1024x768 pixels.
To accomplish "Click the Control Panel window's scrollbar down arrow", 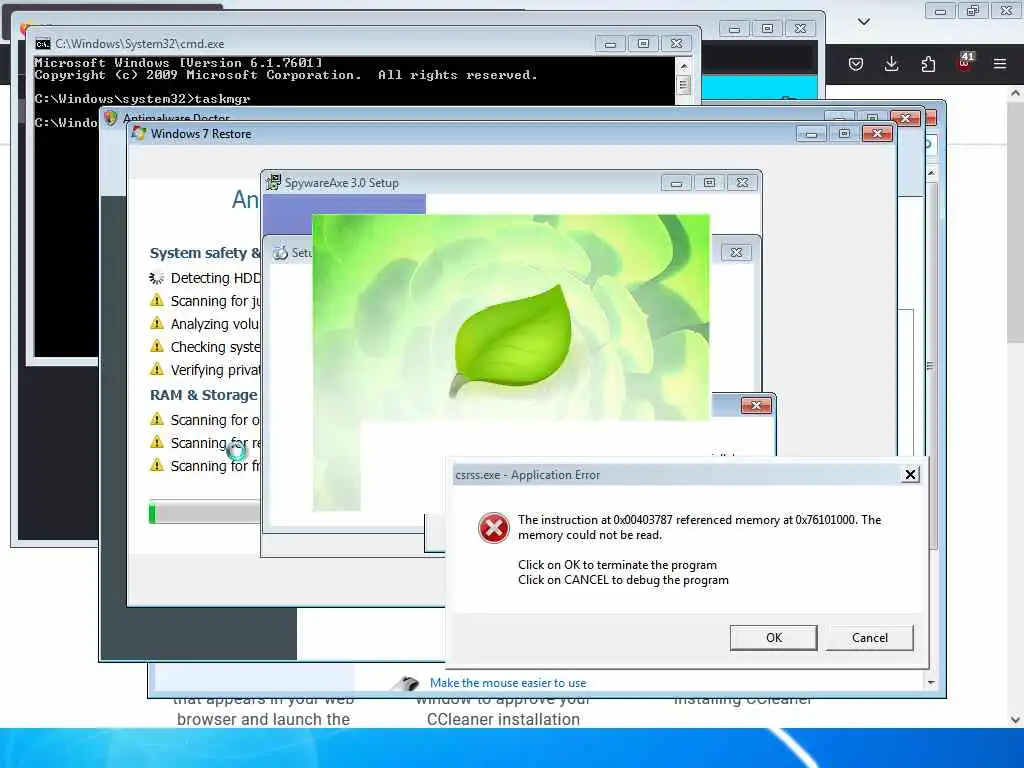I will click(931, 682).
